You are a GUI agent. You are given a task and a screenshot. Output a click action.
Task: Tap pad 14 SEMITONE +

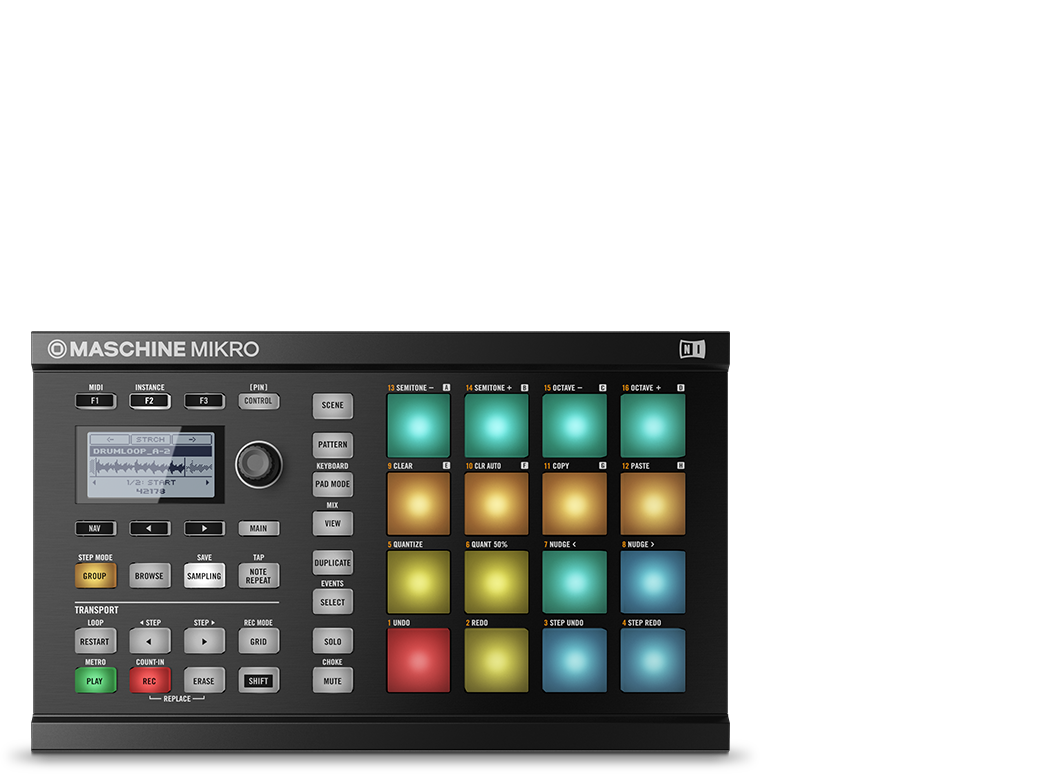496,426
